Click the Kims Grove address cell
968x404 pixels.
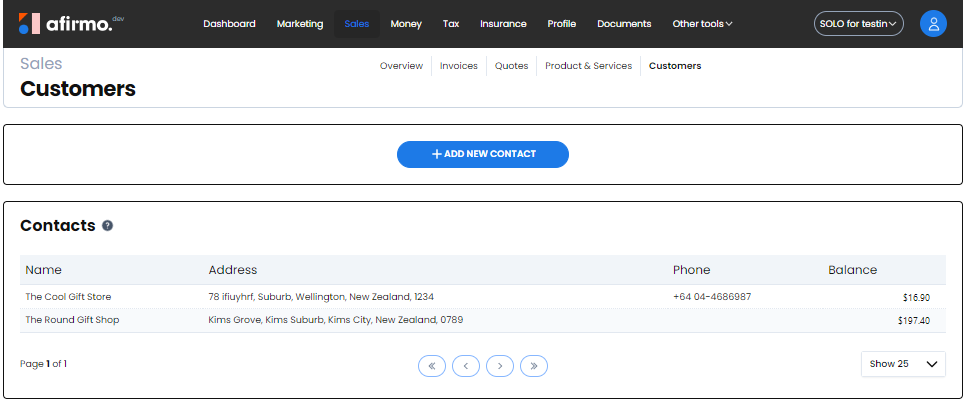336,320
